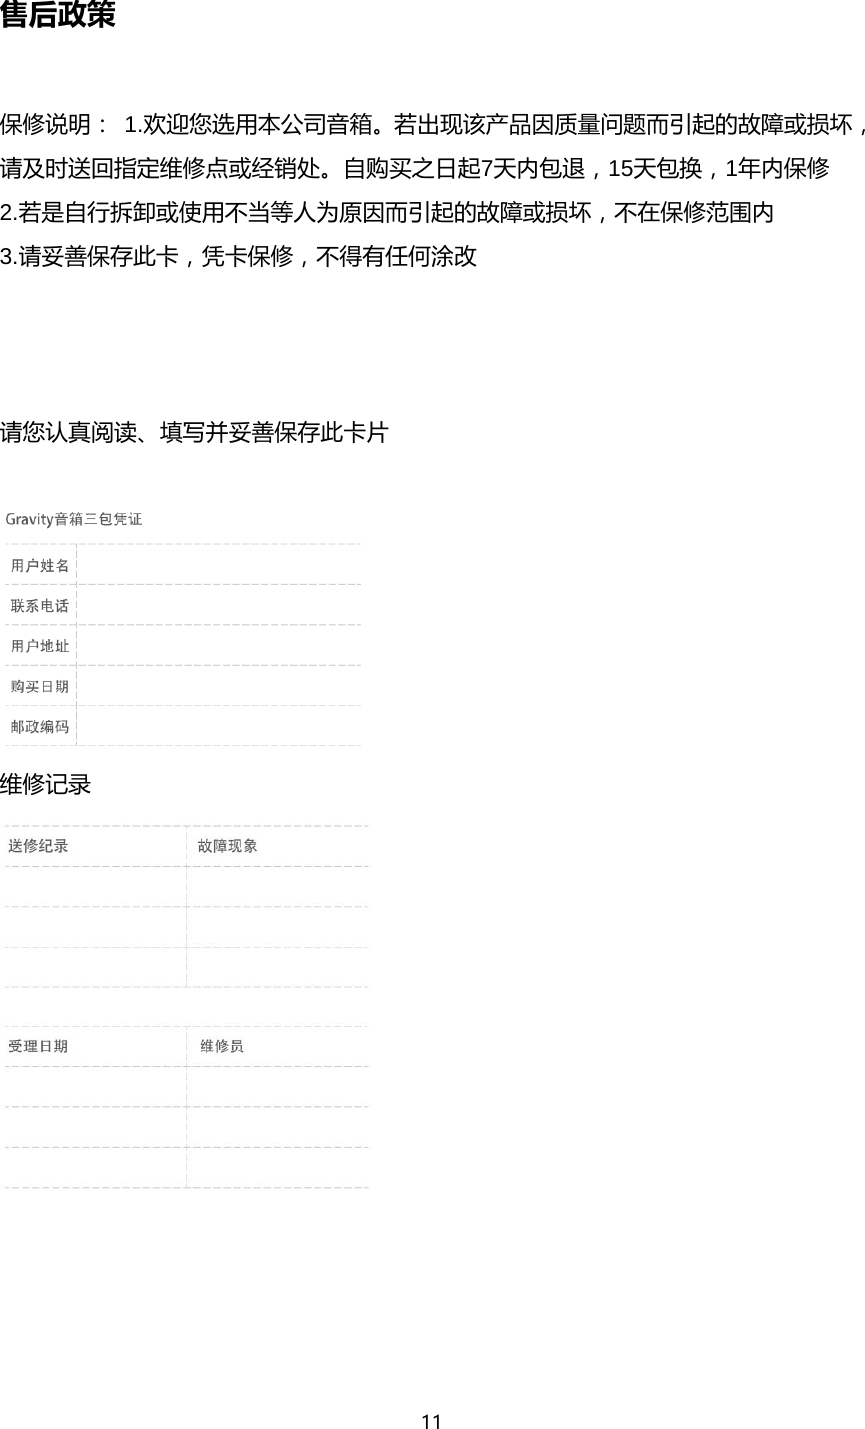Click the Gravity音箱三包凭证 card title
The height and width of the screenshot is (1429, 865).
[x=74, y=519]
